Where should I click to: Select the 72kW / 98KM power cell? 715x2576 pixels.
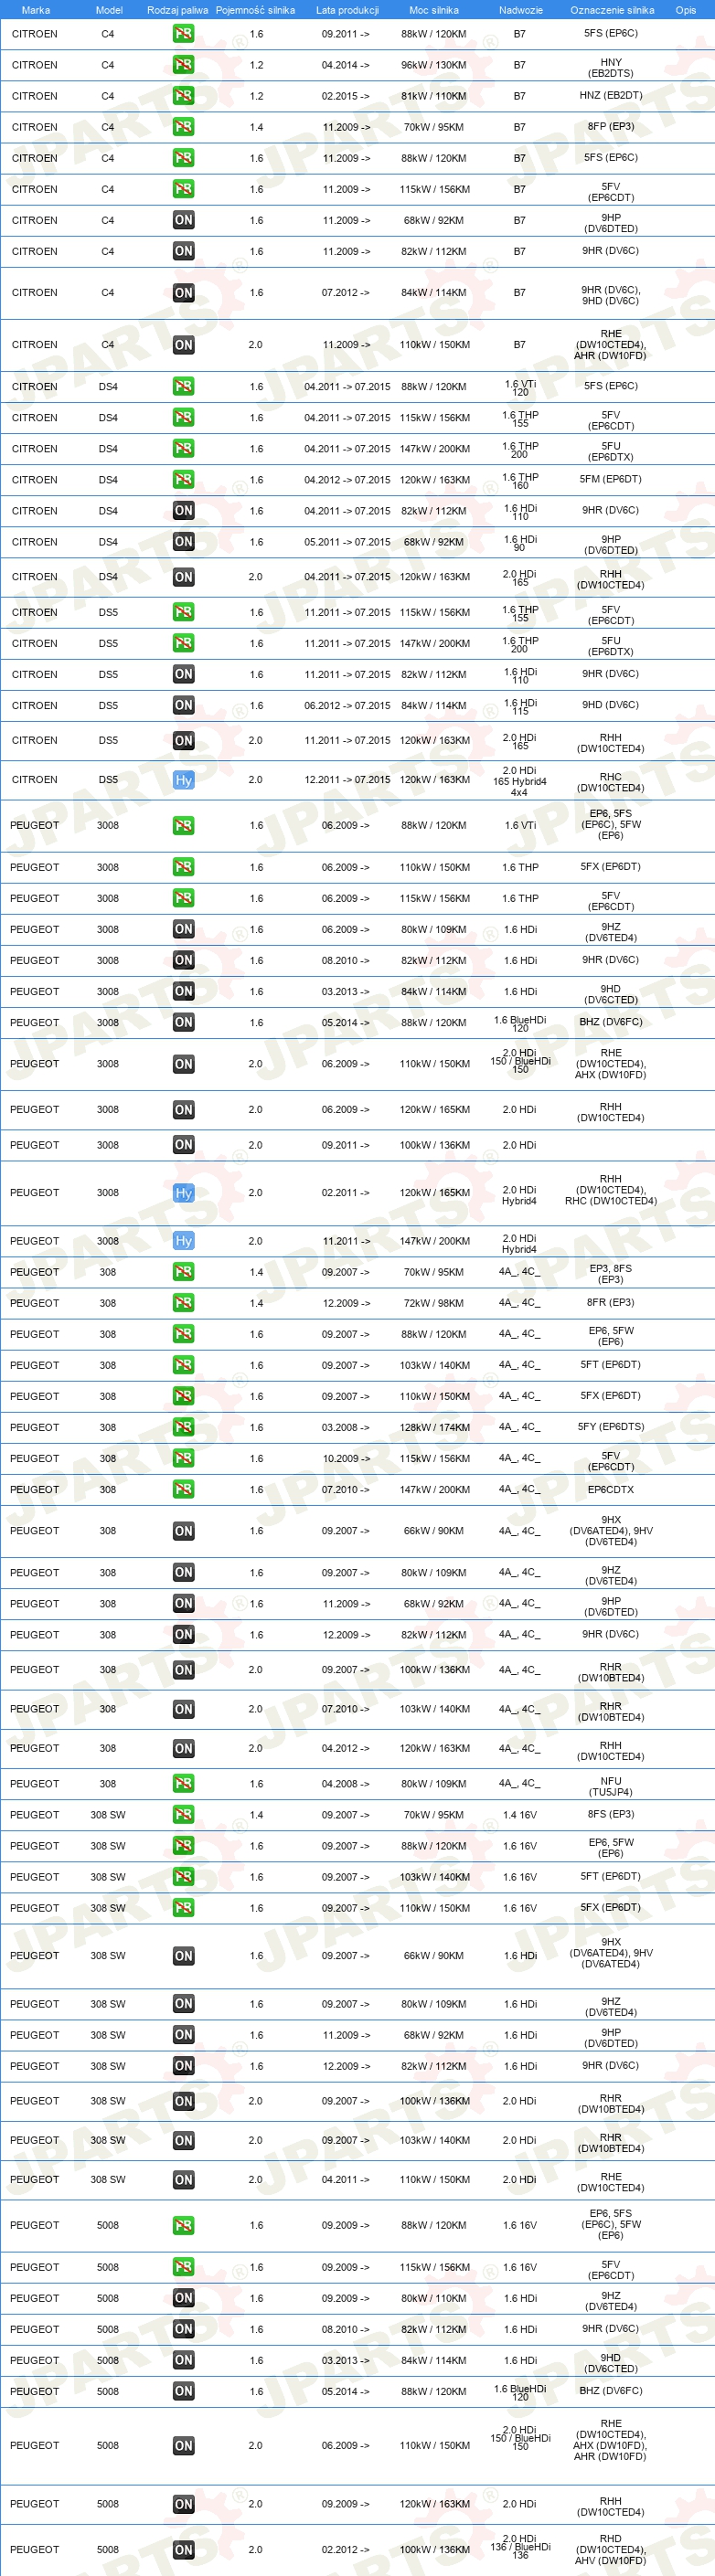click(x=434, y=1303)
